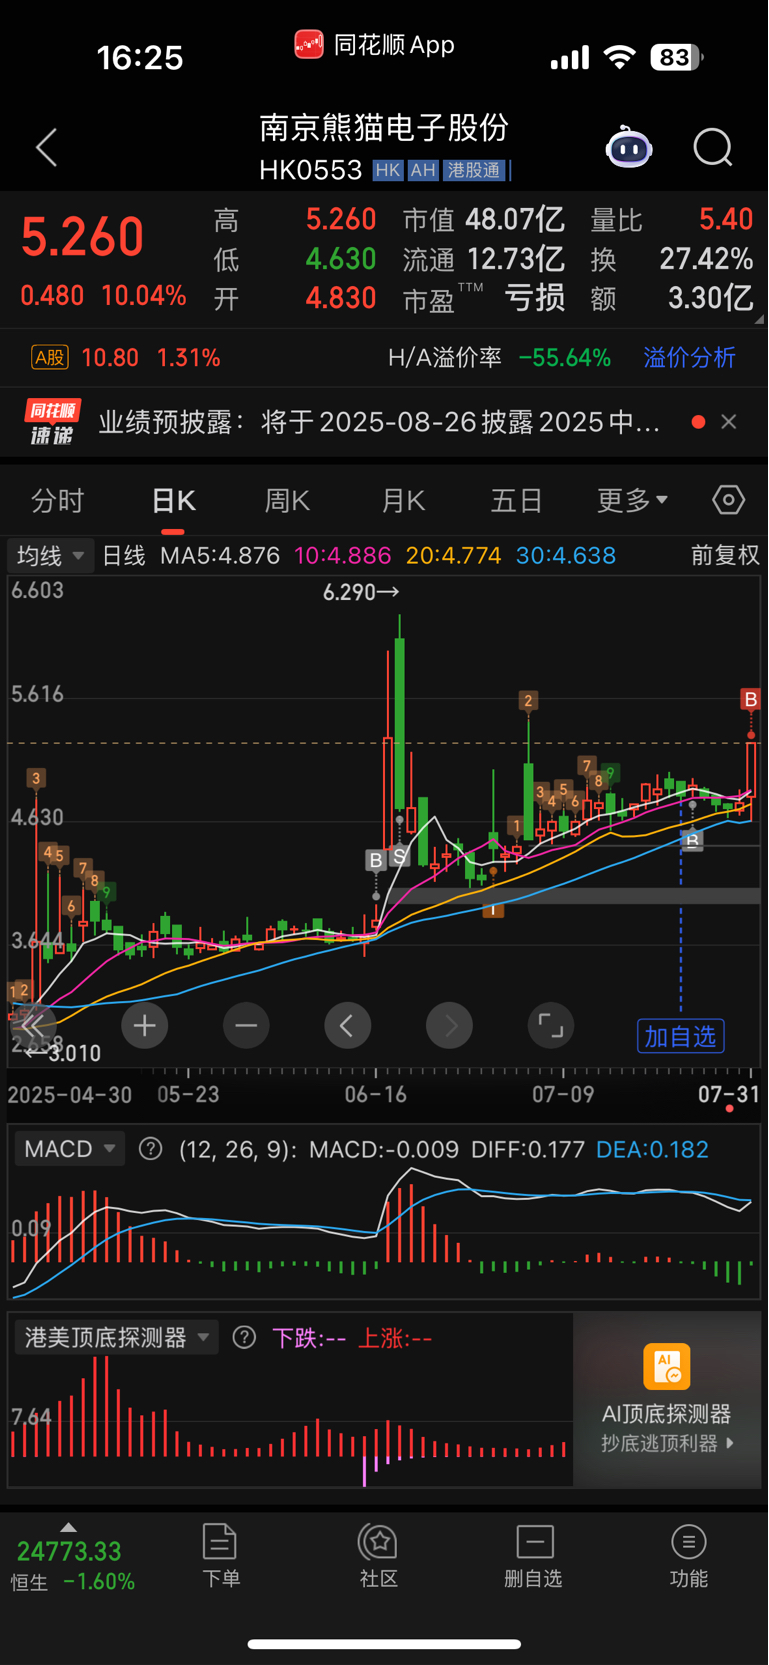This screenshot has height=1665, width=769.
Task: Open the MACD indicator dropdown
Action: (69, 1149)
